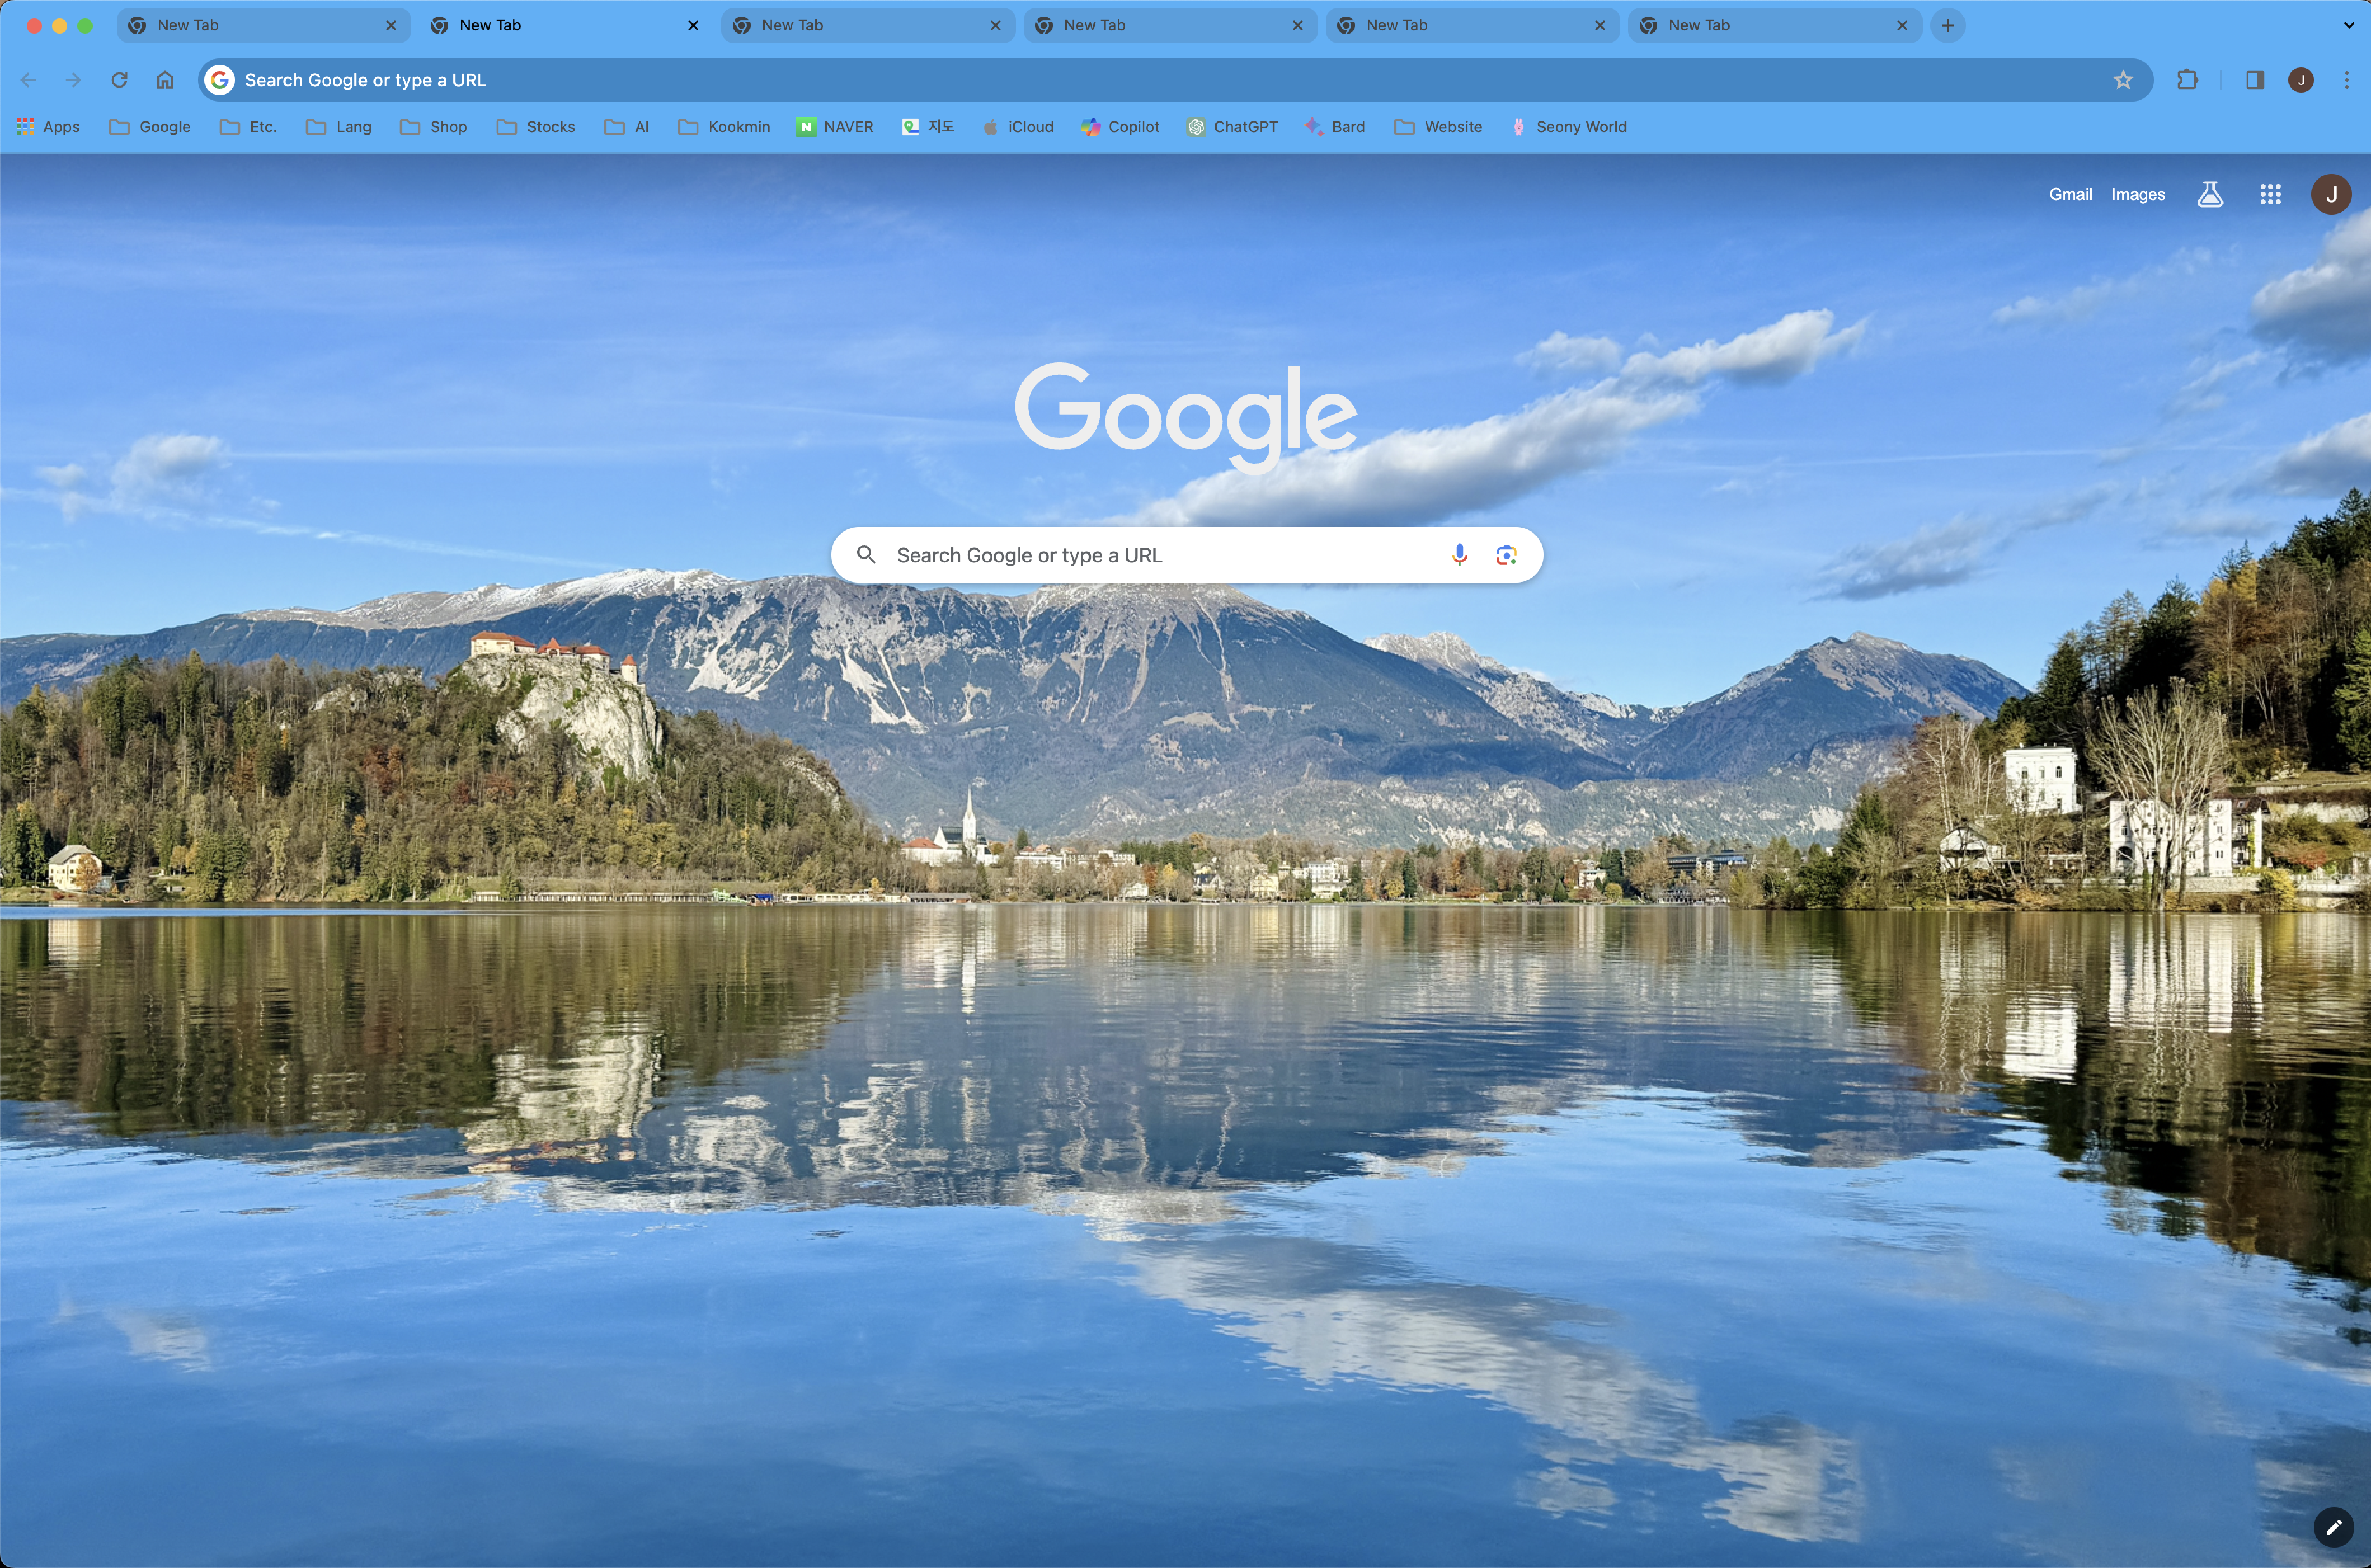Toggle the side panel button
Screen dimensions: 2371x1568
[2254, 80]
